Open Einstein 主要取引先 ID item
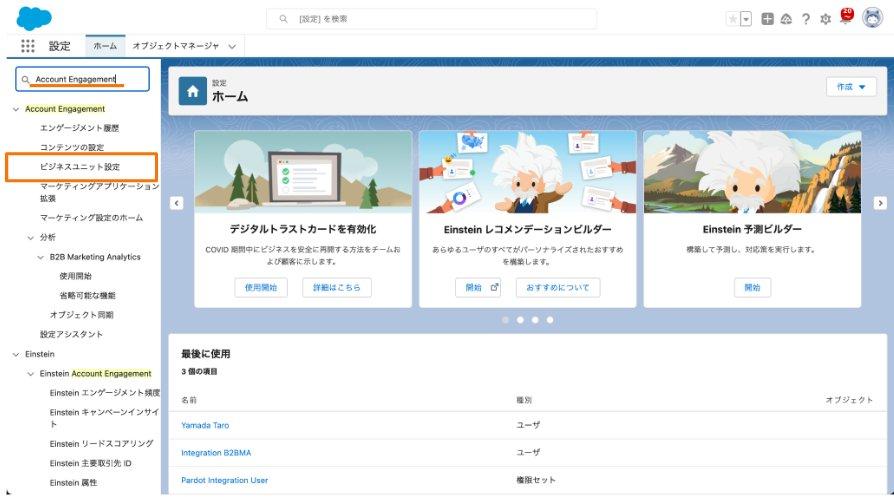This screenshot has height=497, width=894. 90,463
